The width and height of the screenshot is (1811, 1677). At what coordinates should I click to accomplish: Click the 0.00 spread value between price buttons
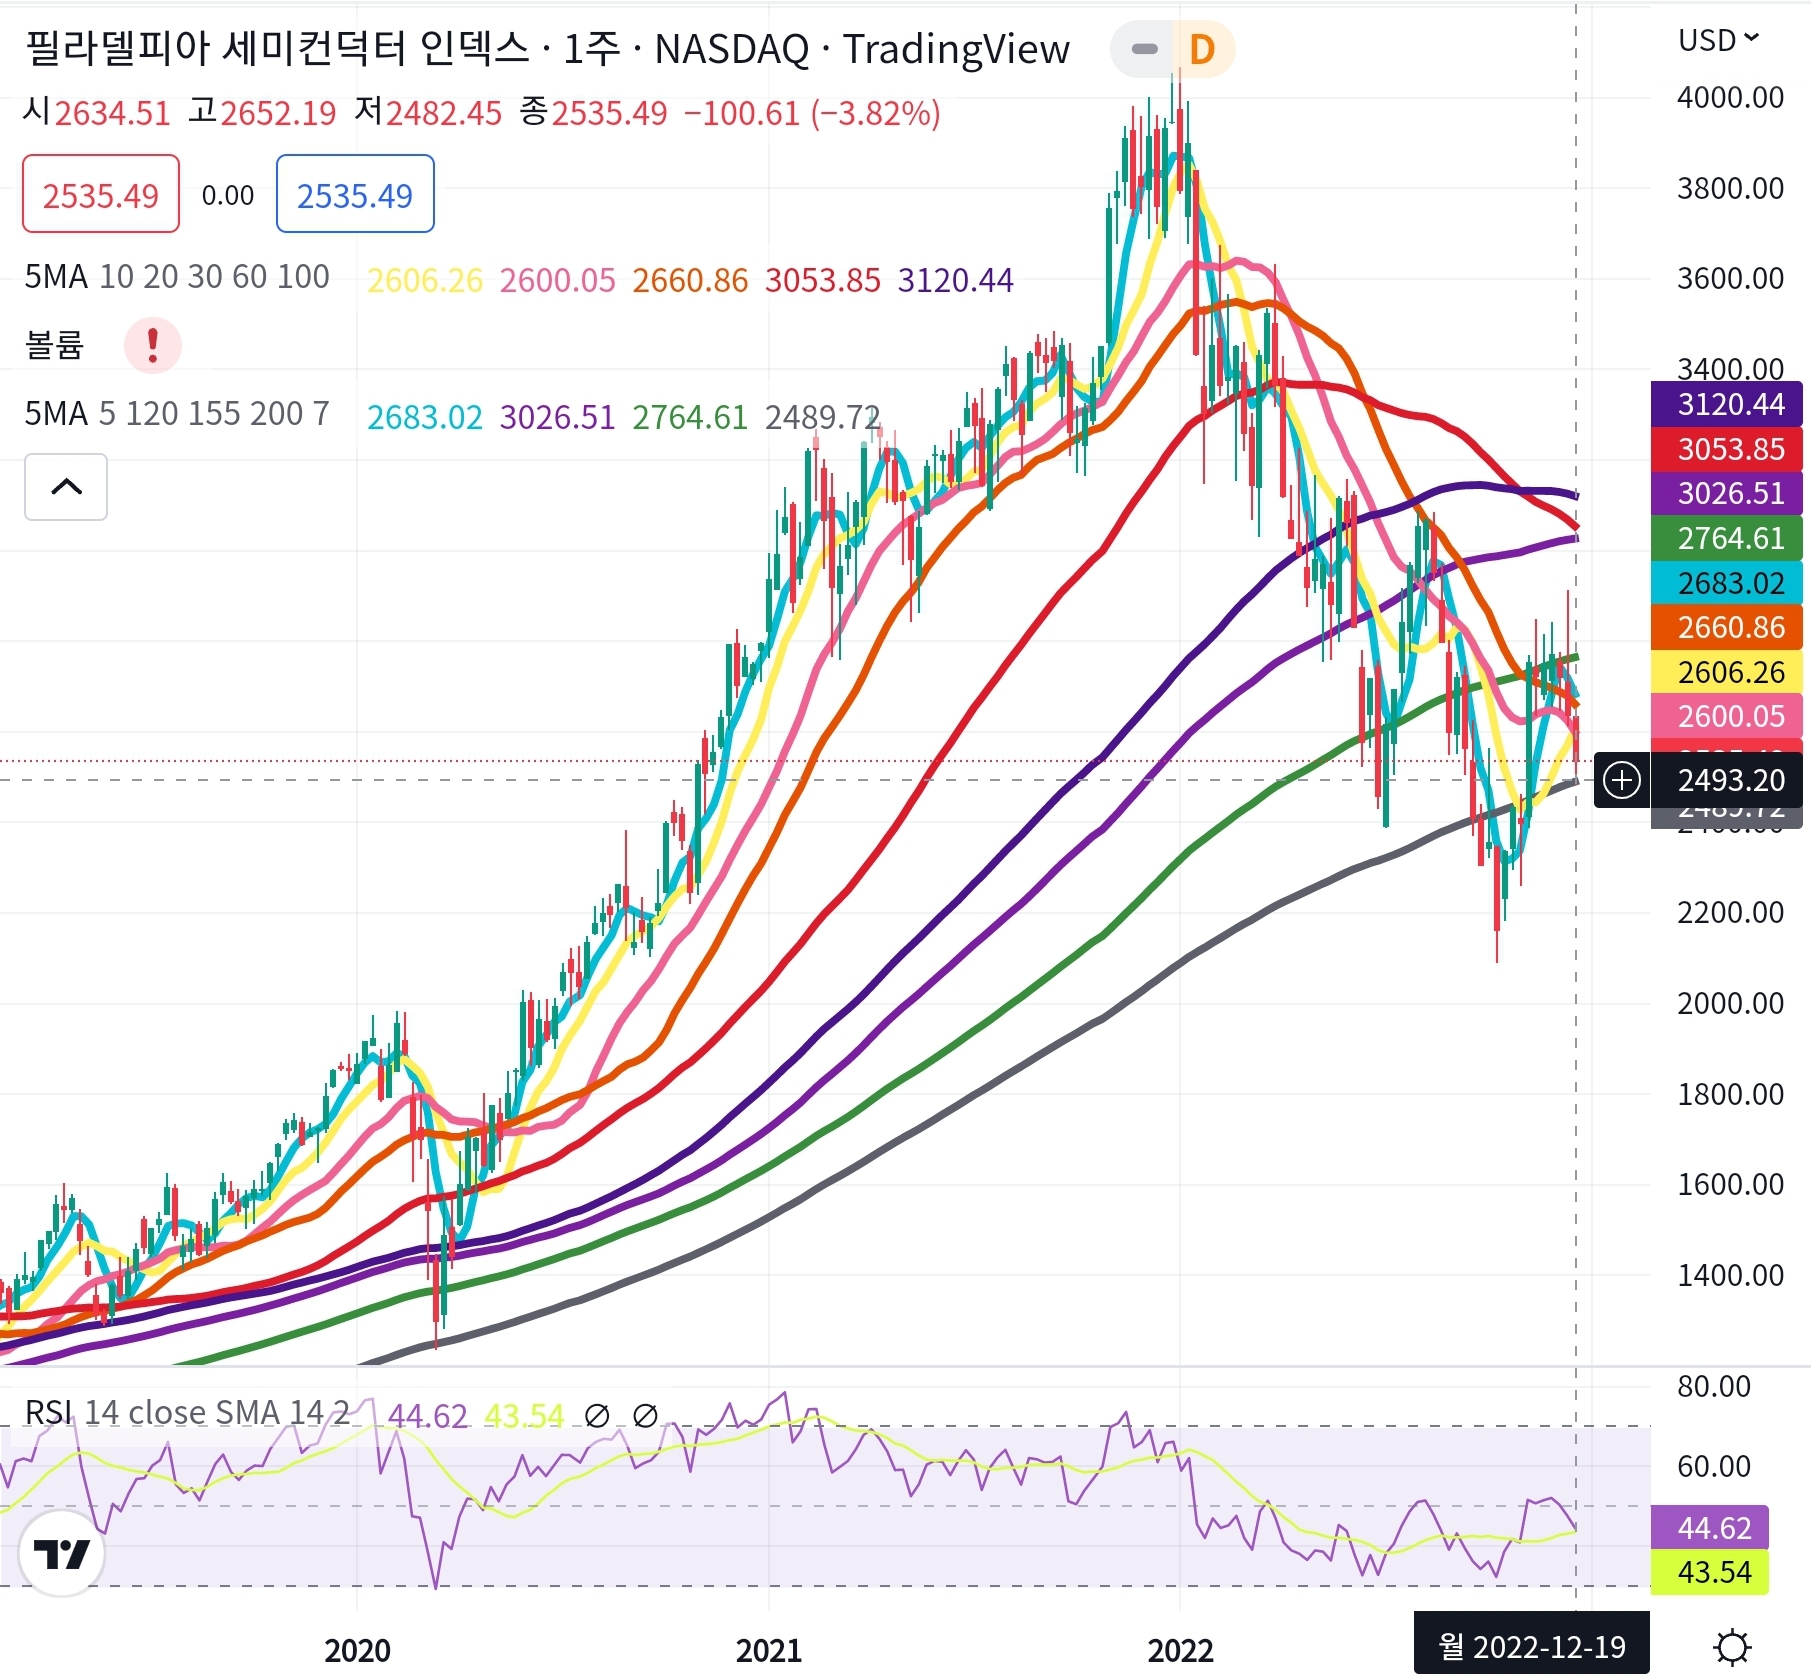coord(228,195)
